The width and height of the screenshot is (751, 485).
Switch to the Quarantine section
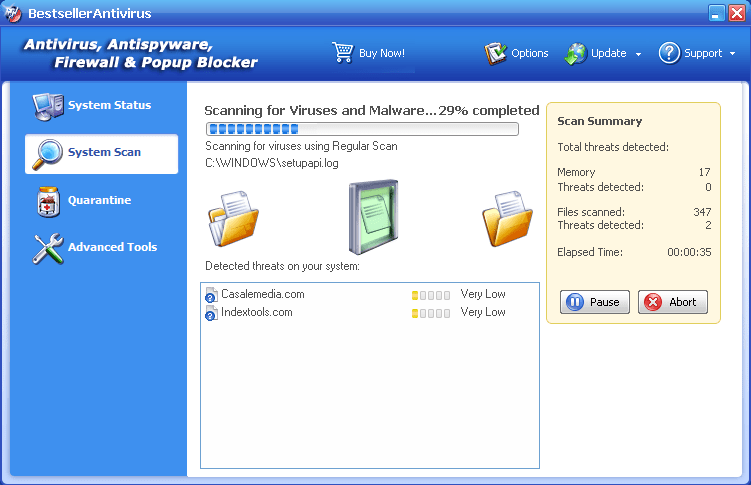click(99, 201)
